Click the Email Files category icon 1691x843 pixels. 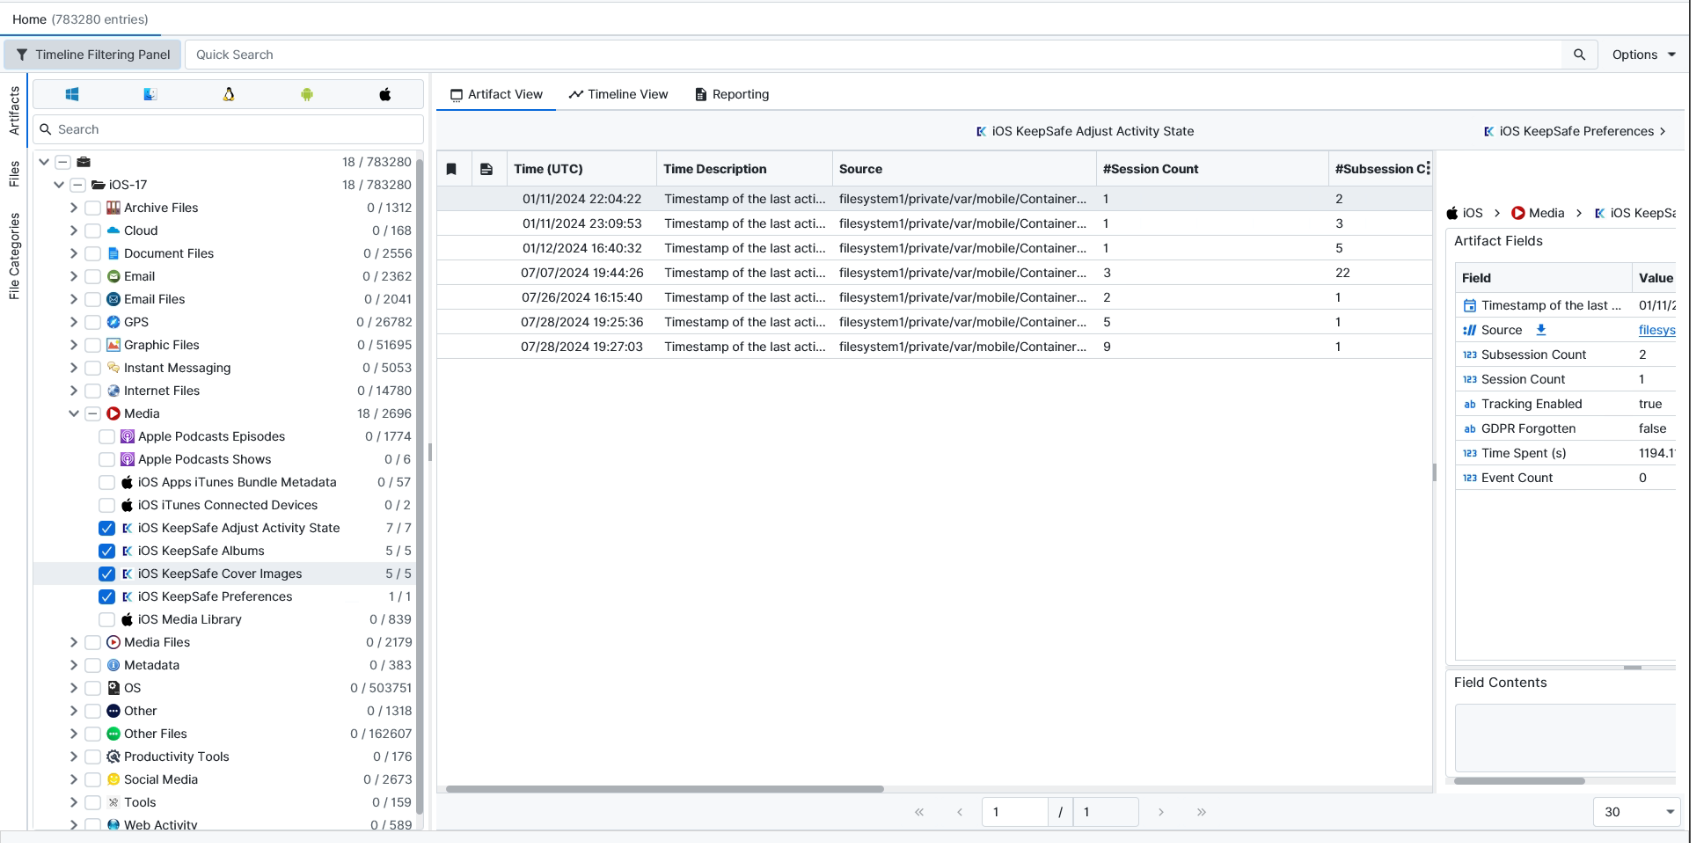click(x=113, y=299)
